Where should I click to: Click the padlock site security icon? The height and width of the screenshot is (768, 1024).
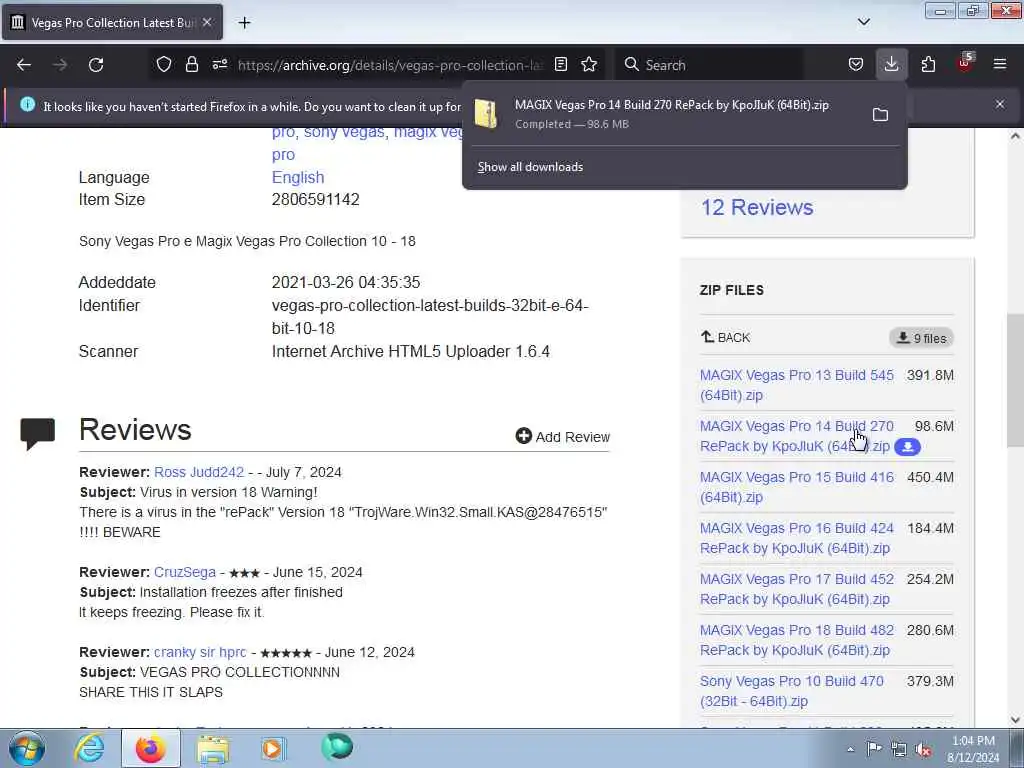[x=191, y=64]
